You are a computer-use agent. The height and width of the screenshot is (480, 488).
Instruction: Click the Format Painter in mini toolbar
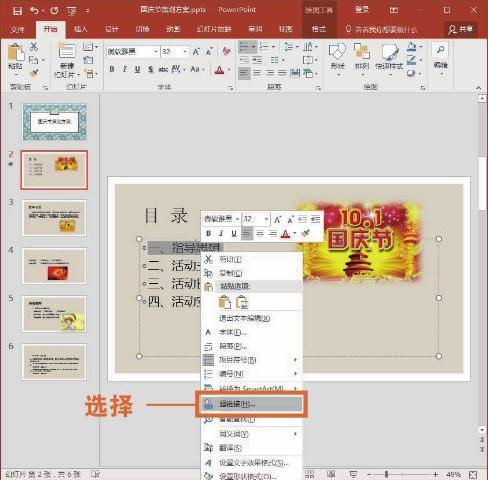pos(305,233)
